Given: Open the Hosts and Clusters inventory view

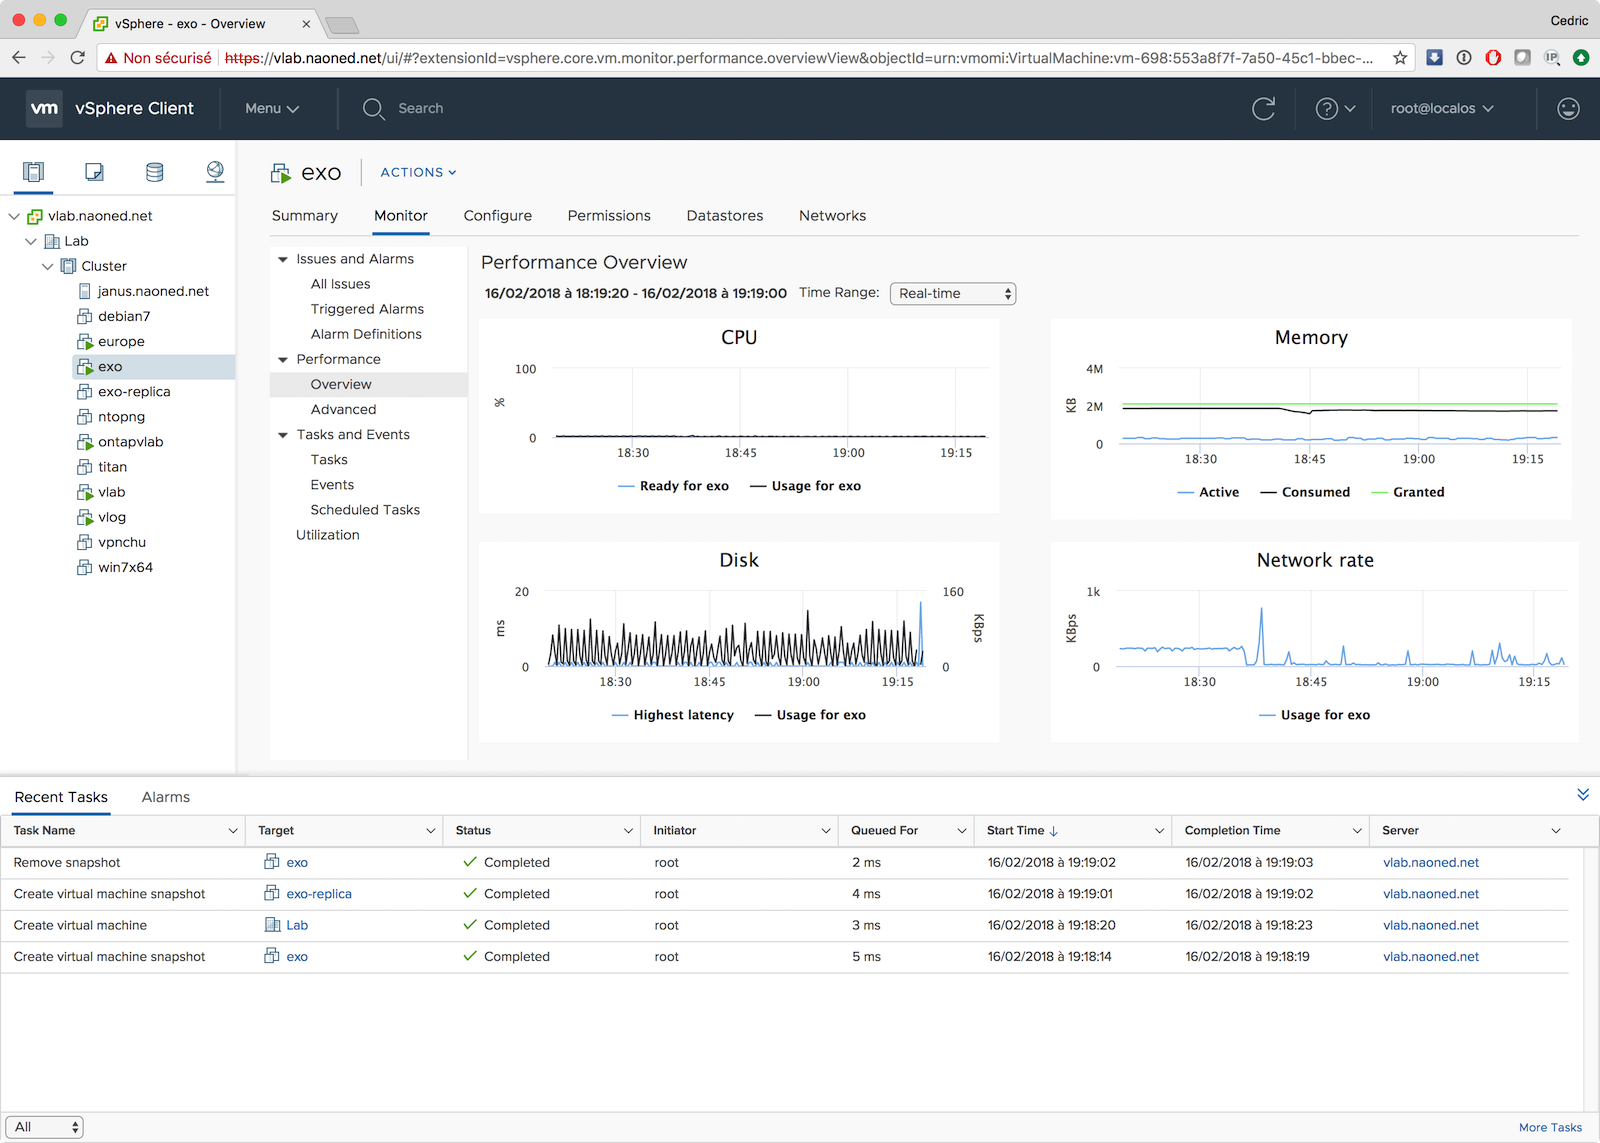Looking at the screenshot, I should 34,172.
